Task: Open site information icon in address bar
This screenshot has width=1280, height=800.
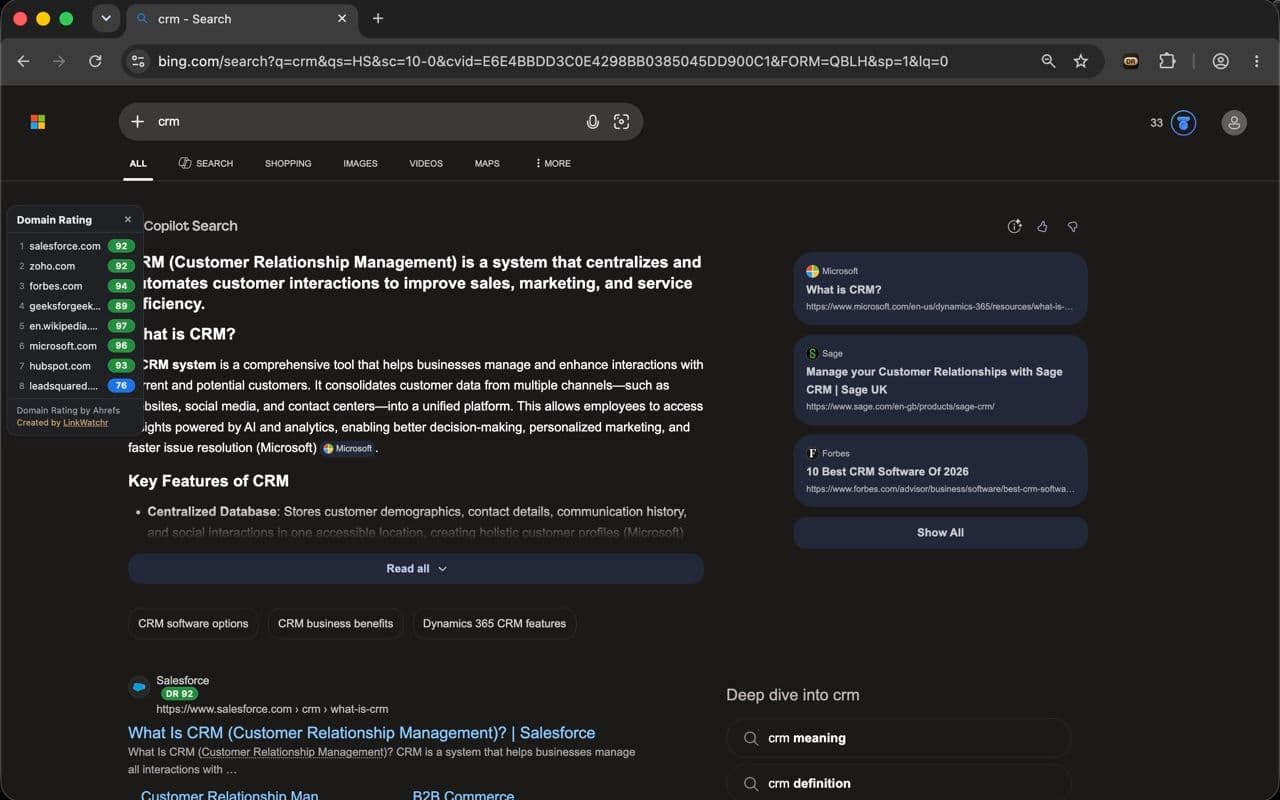Action: tap(139, 61)
